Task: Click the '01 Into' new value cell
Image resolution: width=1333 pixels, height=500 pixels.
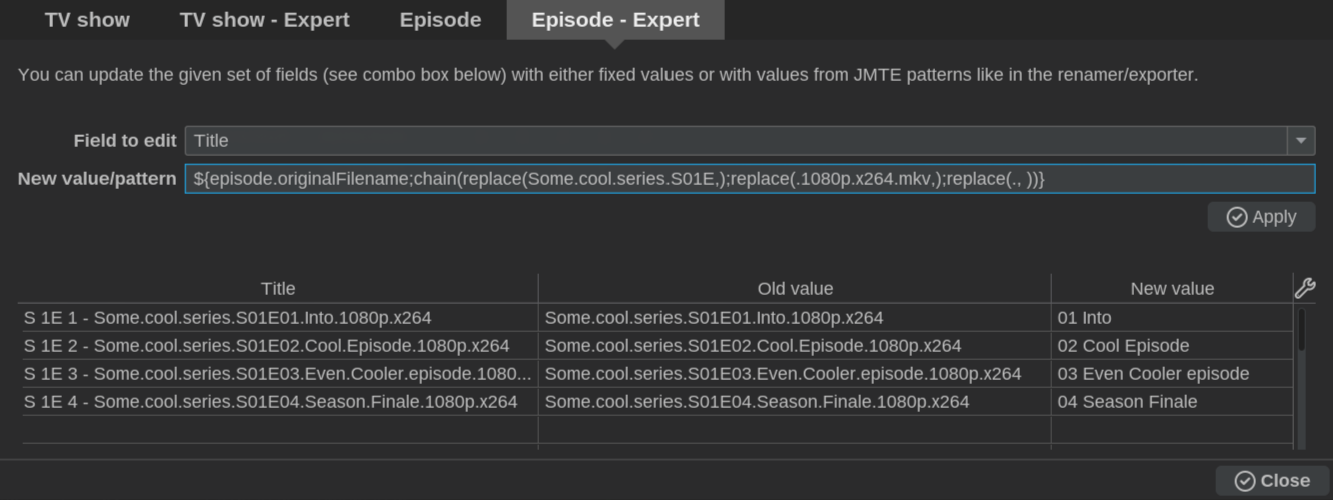Action: click(1172, 318)
